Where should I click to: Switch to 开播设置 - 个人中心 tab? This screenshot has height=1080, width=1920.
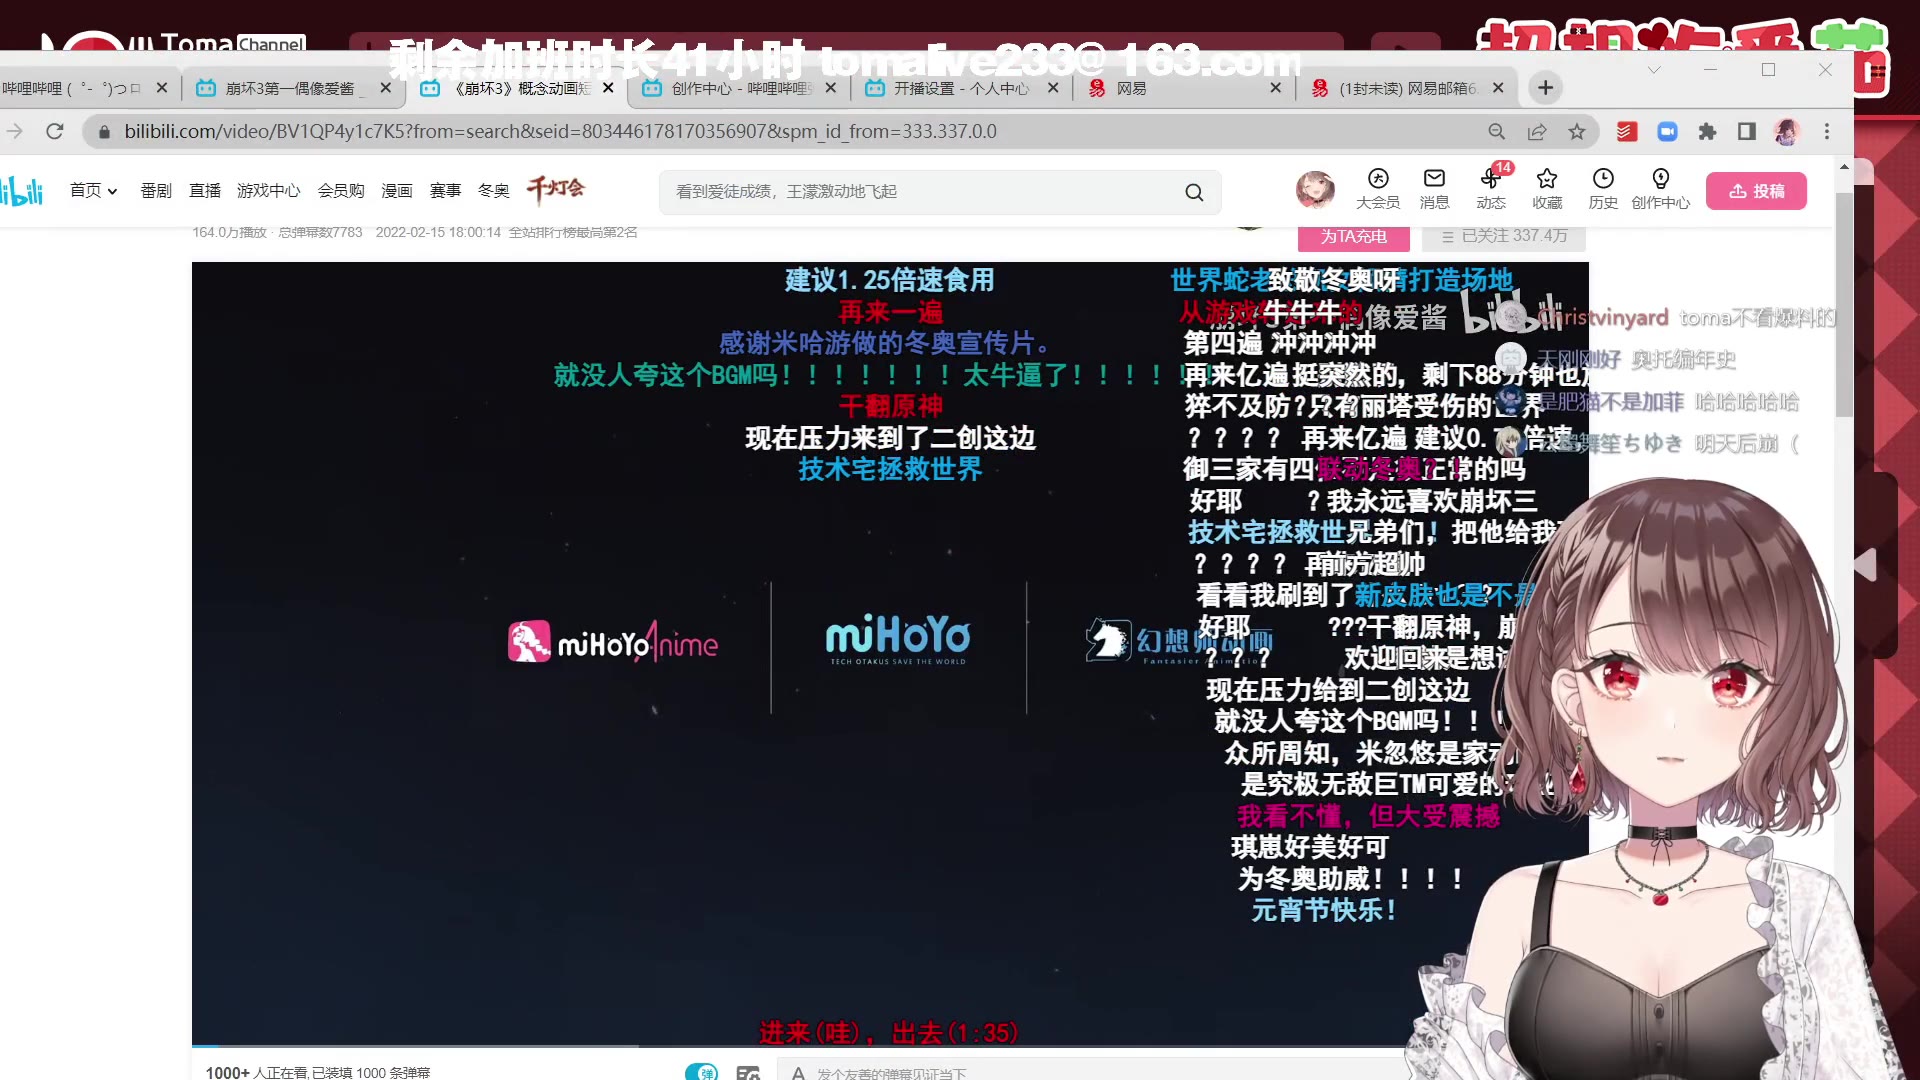960,88
